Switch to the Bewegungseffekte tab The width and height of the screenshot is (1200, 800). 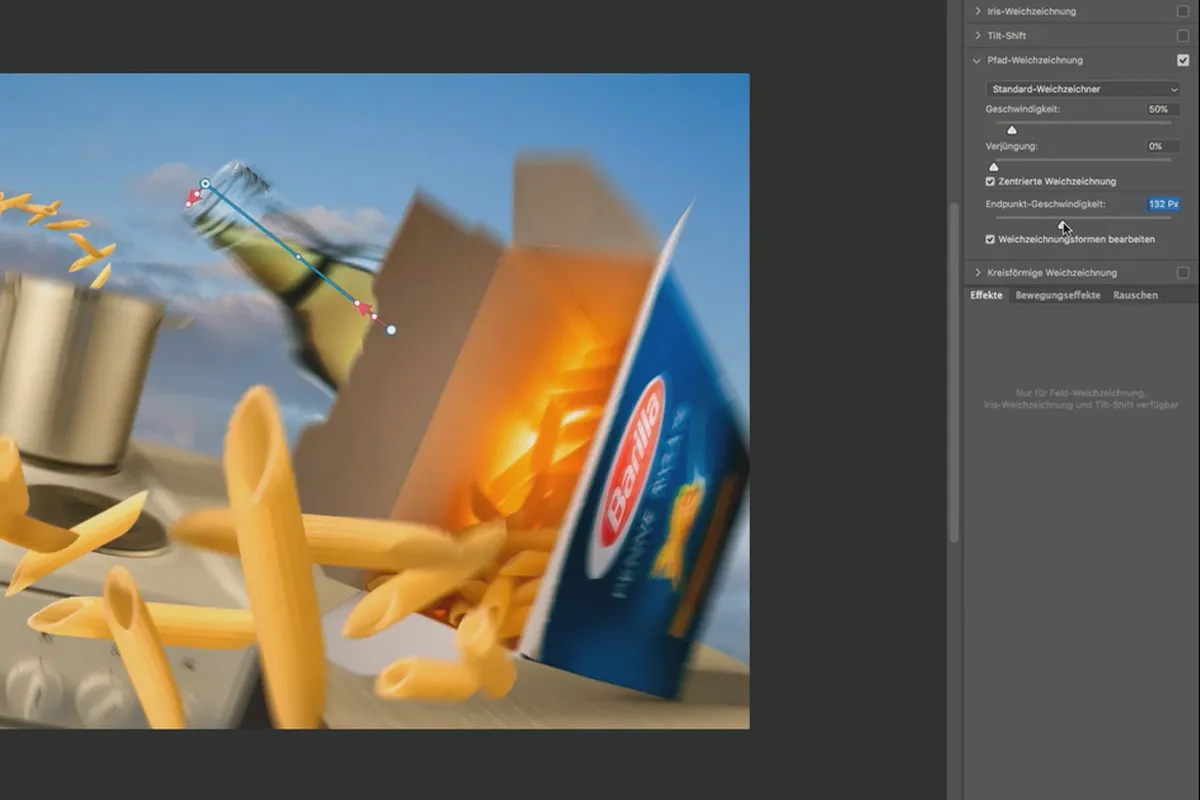pyautogui.click(x=1058, y=295)
